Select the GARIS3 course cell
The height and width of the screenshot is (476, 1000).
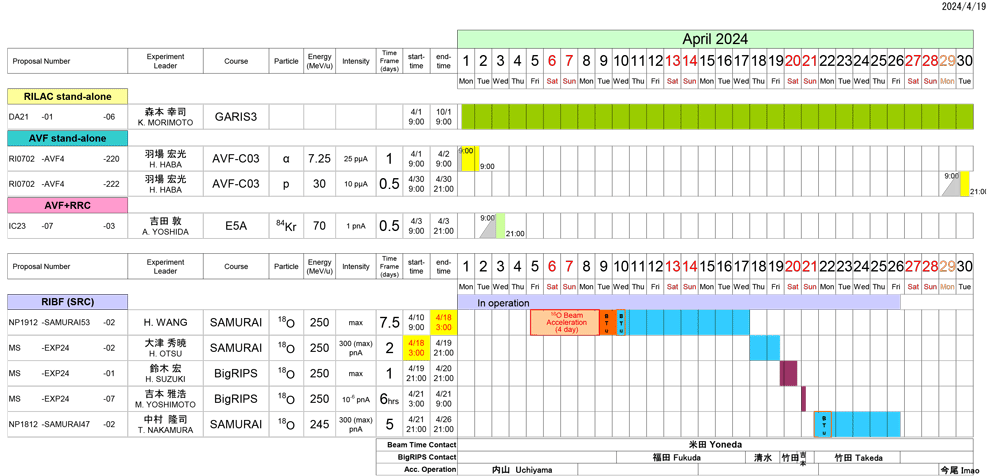click(x=236, y=117)
